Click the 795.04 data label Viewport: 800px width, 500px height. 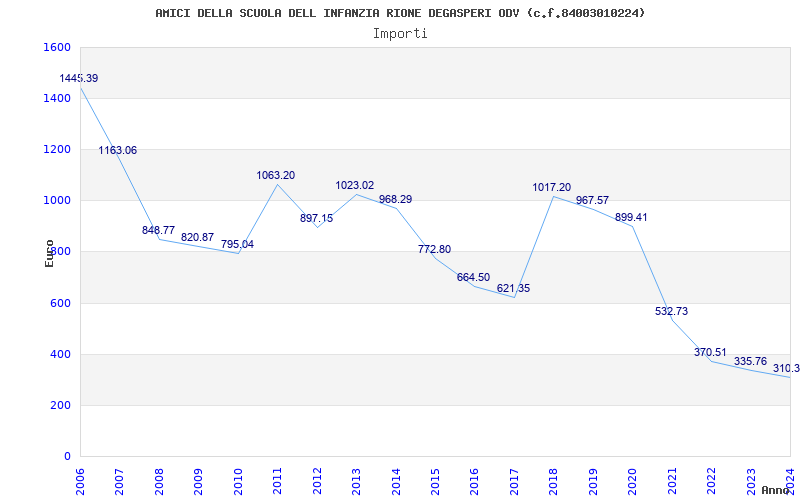point(237,244)
